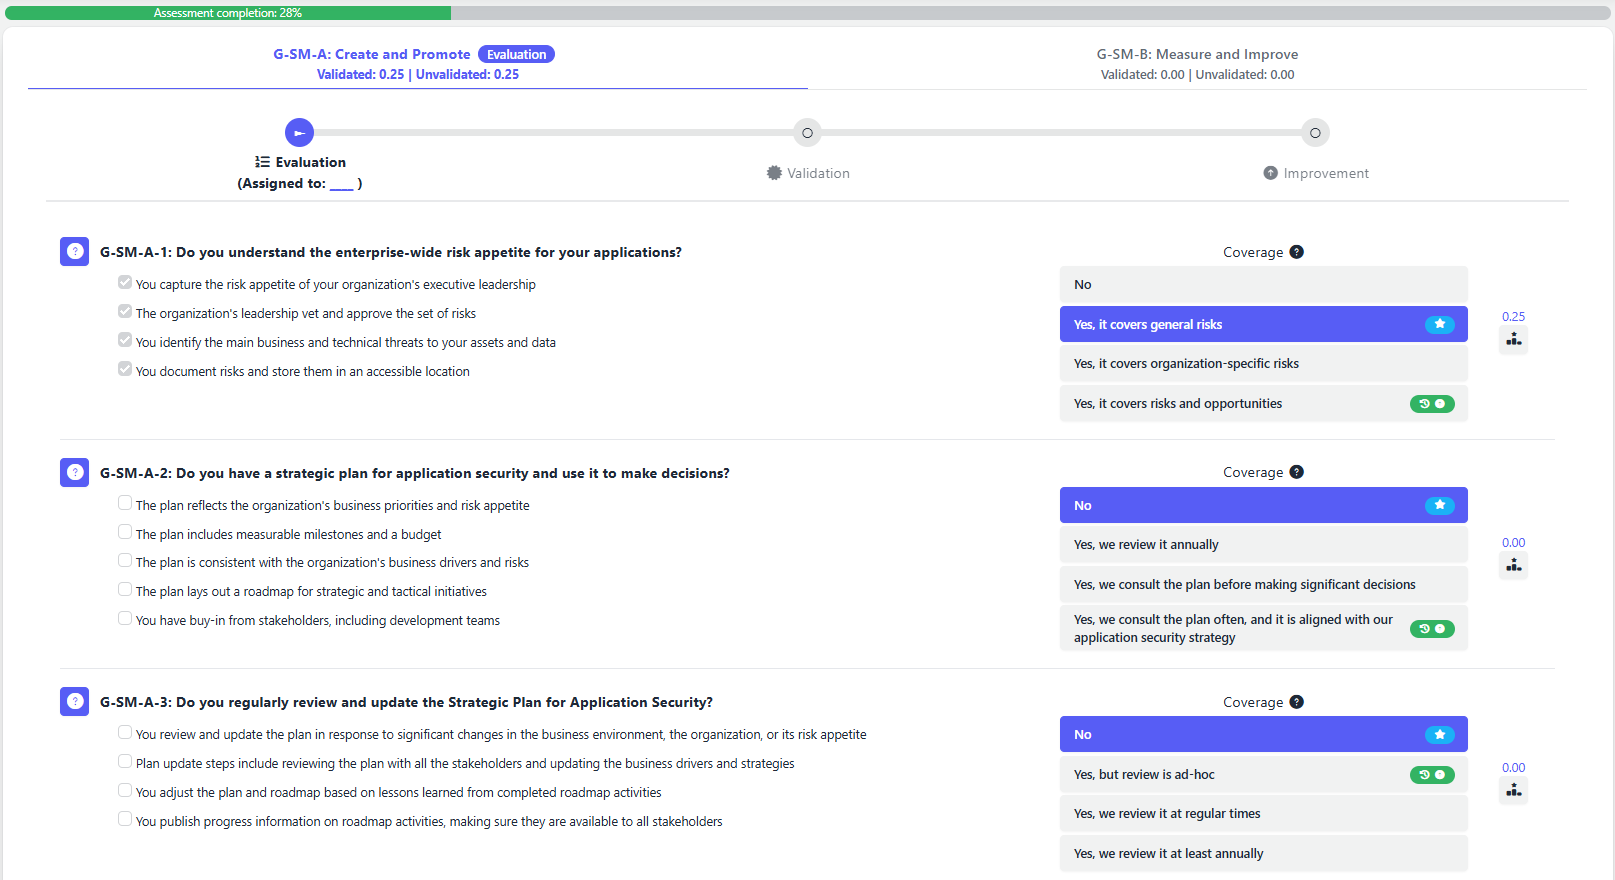Screen dimensions: 1615x880
Task: Check 'You adjust the plan and roadmap' box
Action: click(125, 790)
